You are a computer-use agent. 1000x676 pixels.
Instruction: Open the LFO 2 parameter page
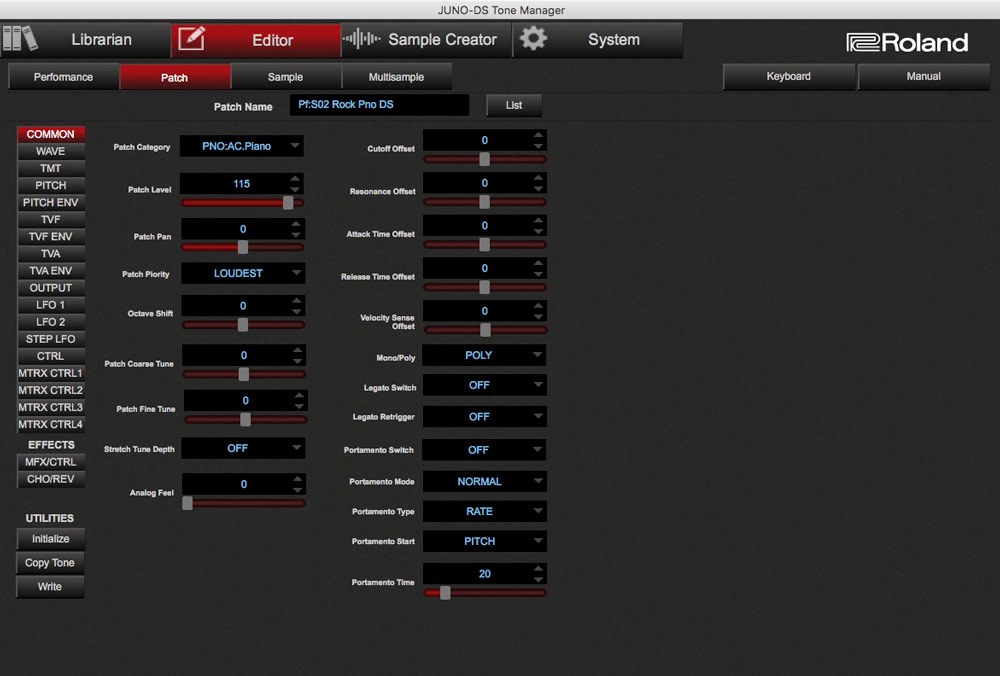click(x=50, y=322)
